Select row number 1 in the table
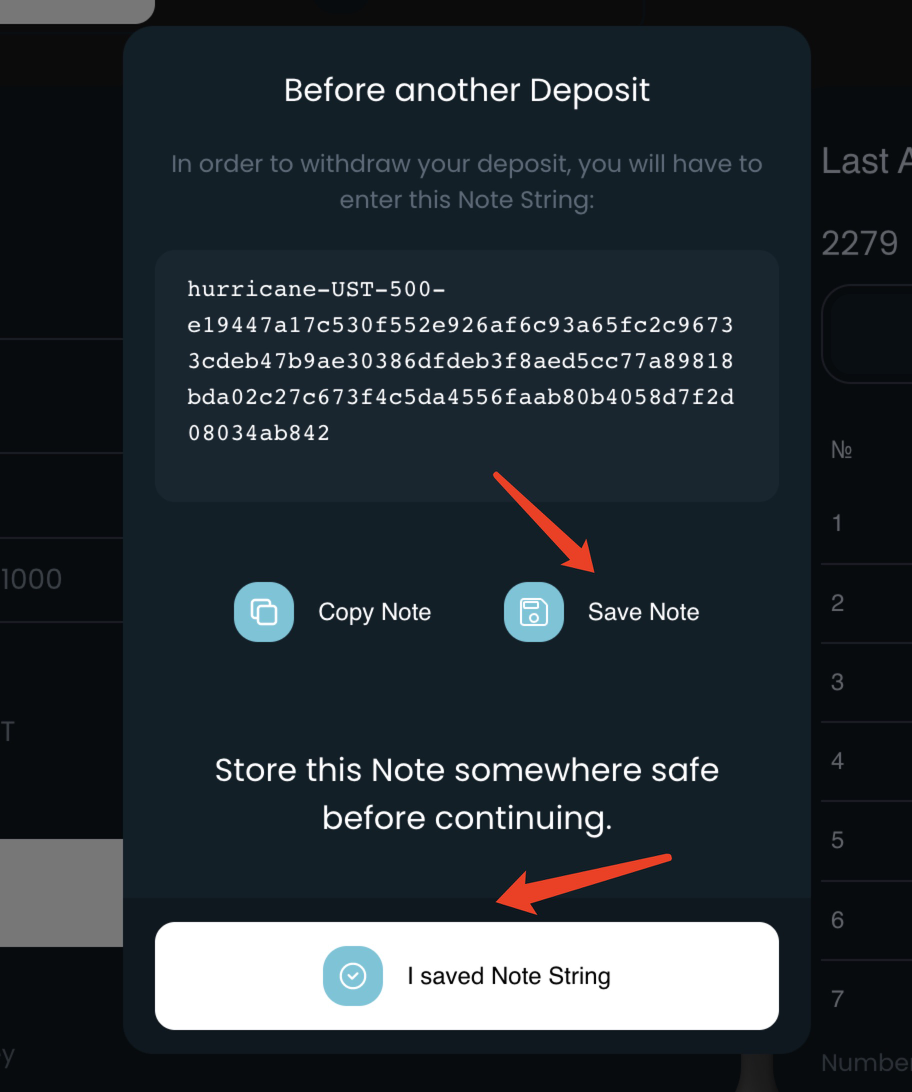This screenshot has height=1092, width=912. pos(837,523)
